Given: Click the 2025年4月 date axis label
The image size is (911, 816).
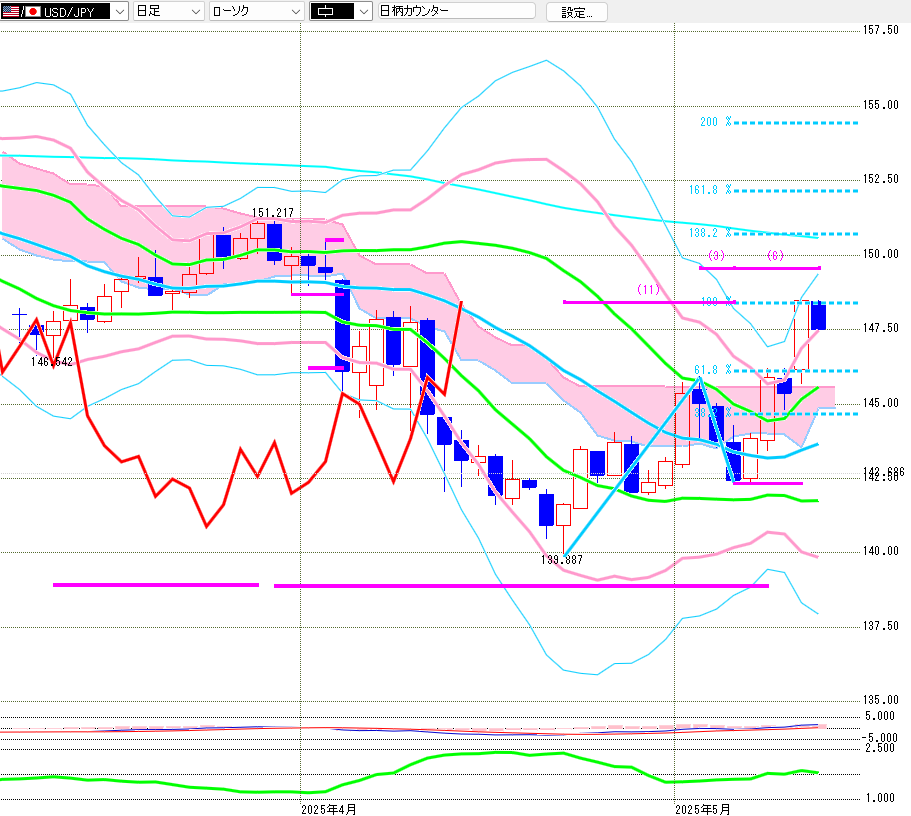Looking at the screenshot, I should [x=329, y=810].
